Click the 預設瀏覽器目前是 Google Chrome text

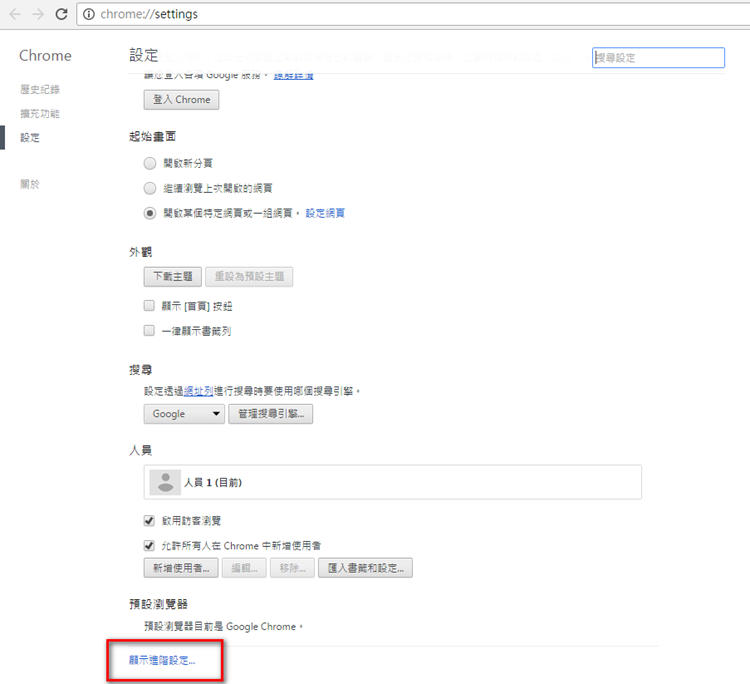pos(223,627)
